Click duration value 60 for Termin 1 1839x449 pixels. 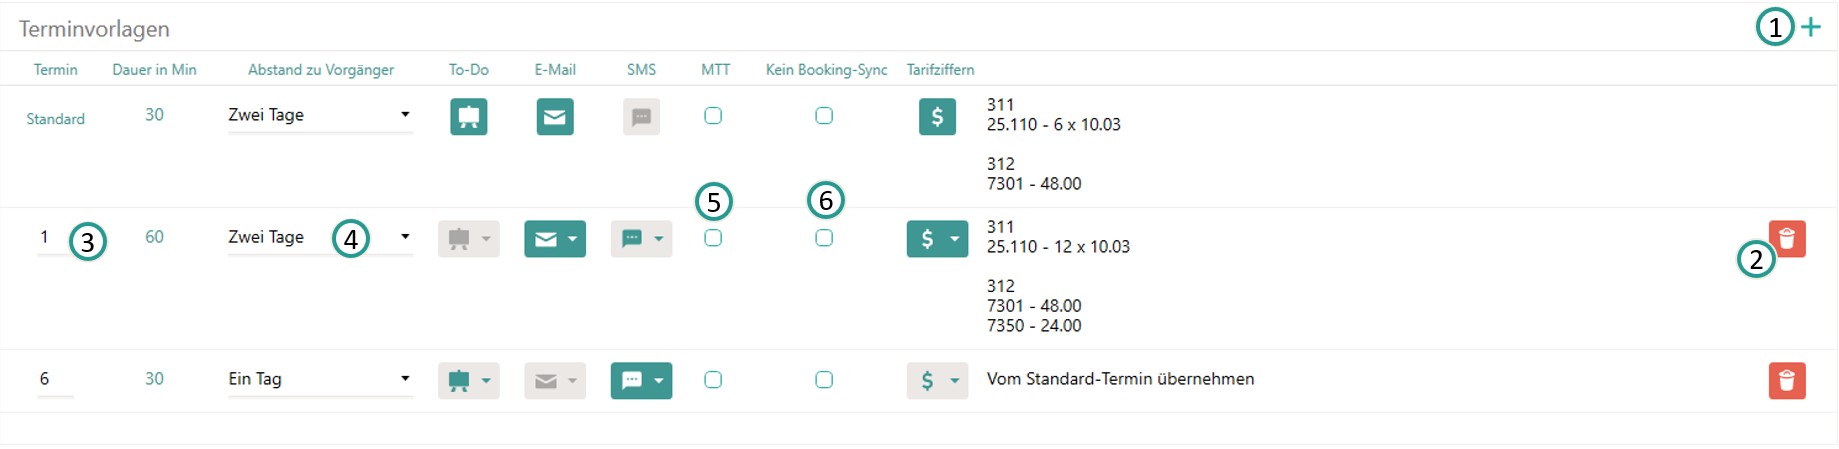[x=154, y=237]
